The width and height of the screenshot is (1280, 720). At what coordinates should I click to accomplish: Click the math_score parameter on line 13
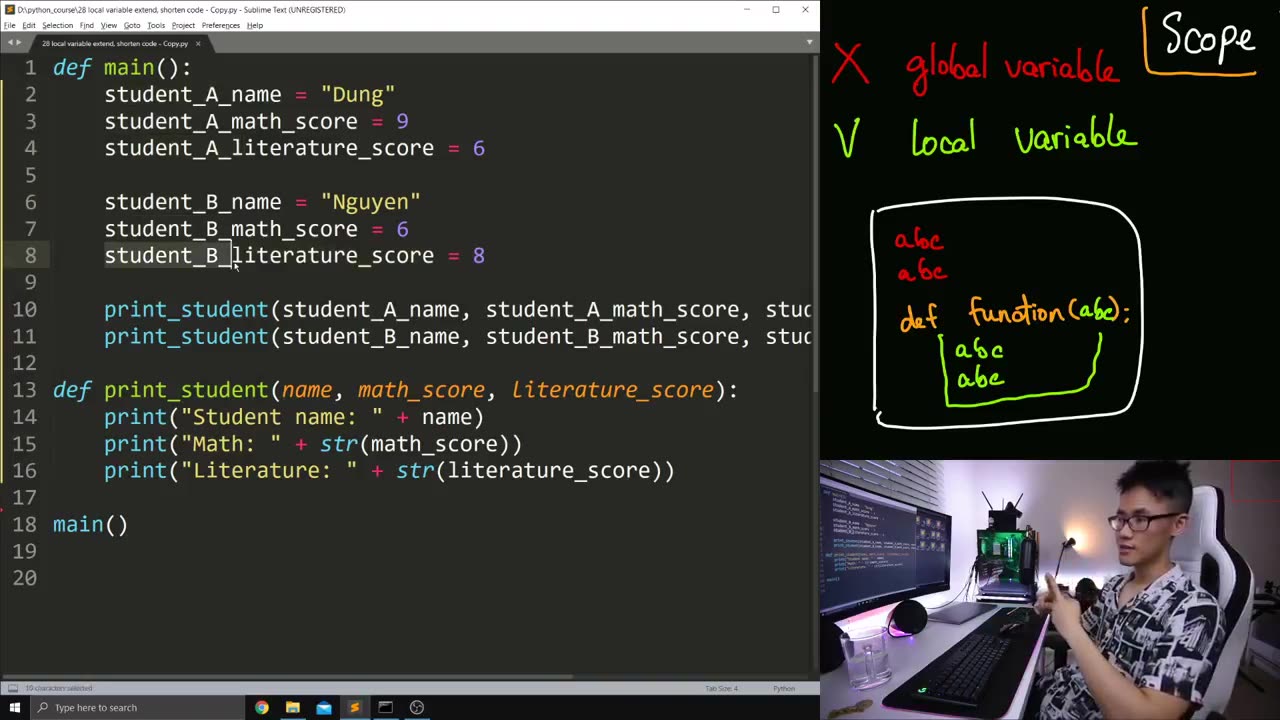(x=421, y=390)
